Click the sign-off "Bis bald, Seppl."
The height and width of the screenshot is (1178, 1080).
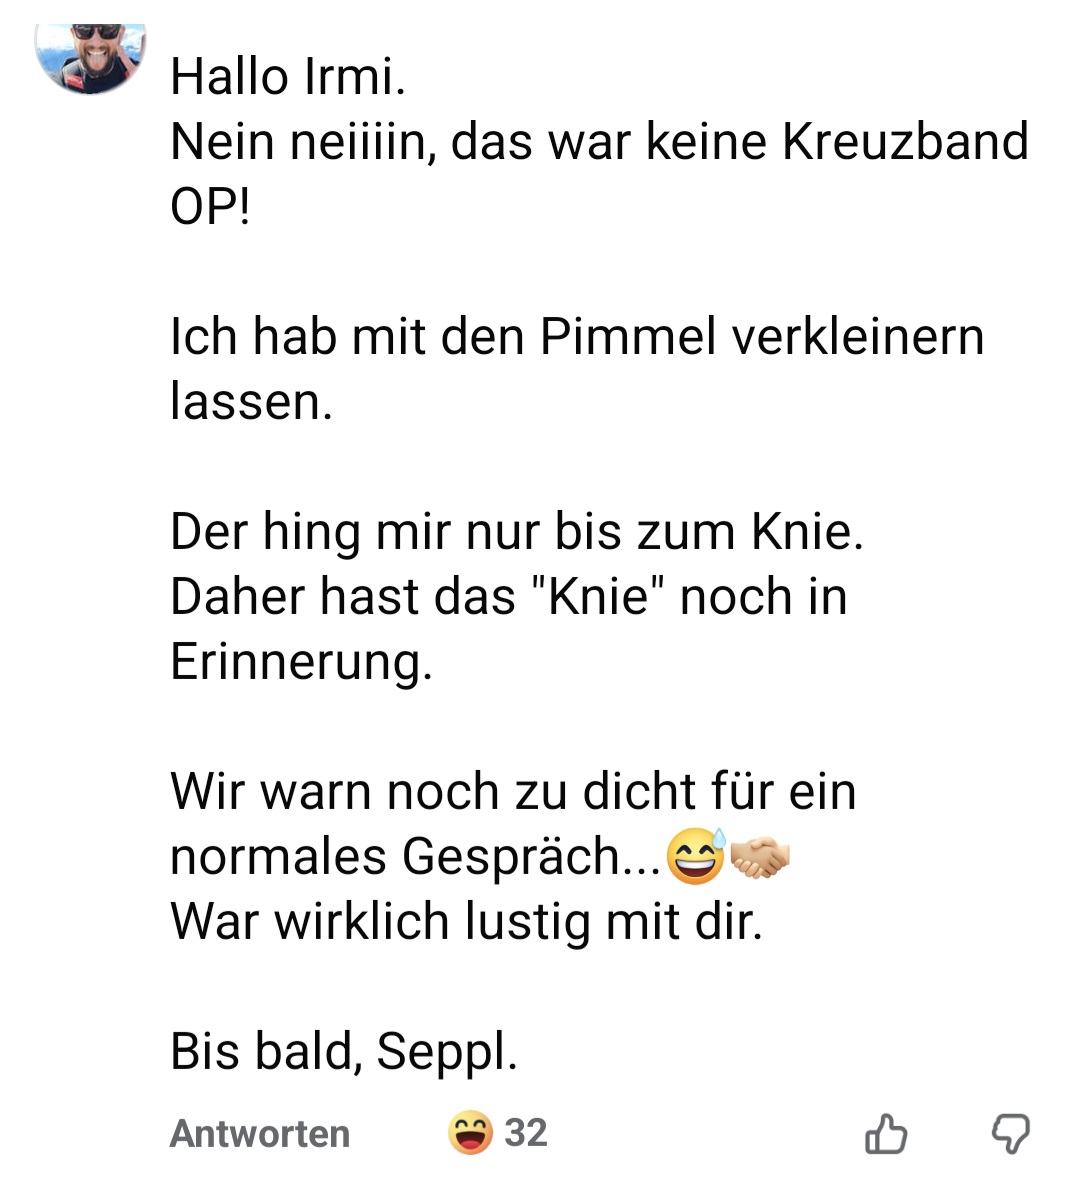pos(344,1052)
